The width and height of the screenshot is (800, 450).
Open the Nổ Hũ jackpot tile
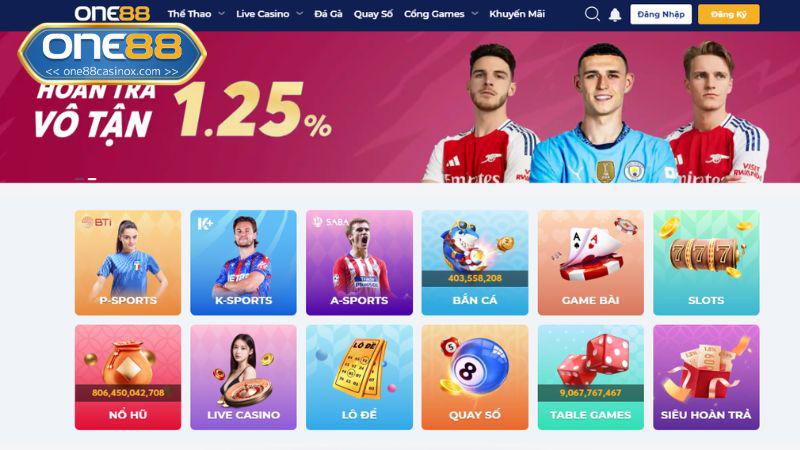tap(128, 377)
